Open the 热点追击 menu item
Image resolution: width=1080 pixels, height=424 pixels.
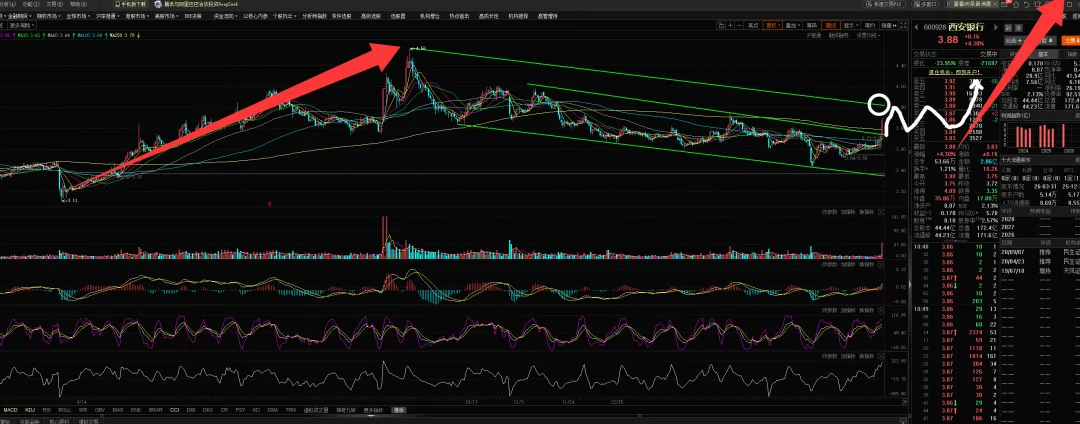[457, 15]
